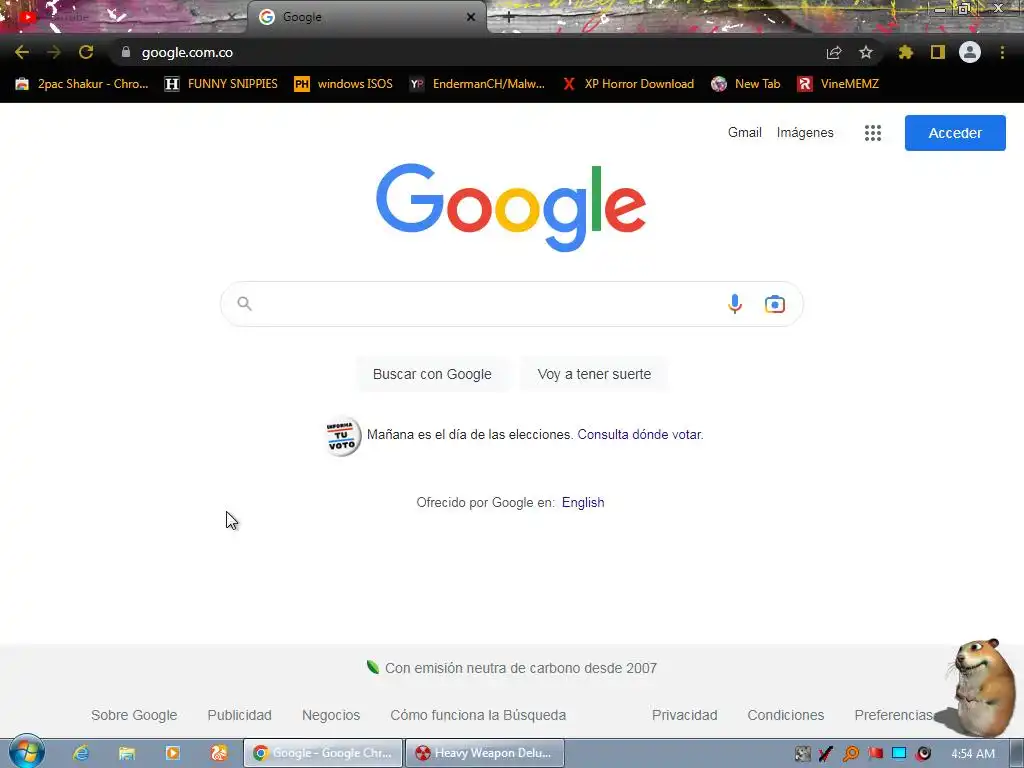The width and height of the screenshot is (1024, 768).
Task: Click the Google logo
Action: [511, 207]
